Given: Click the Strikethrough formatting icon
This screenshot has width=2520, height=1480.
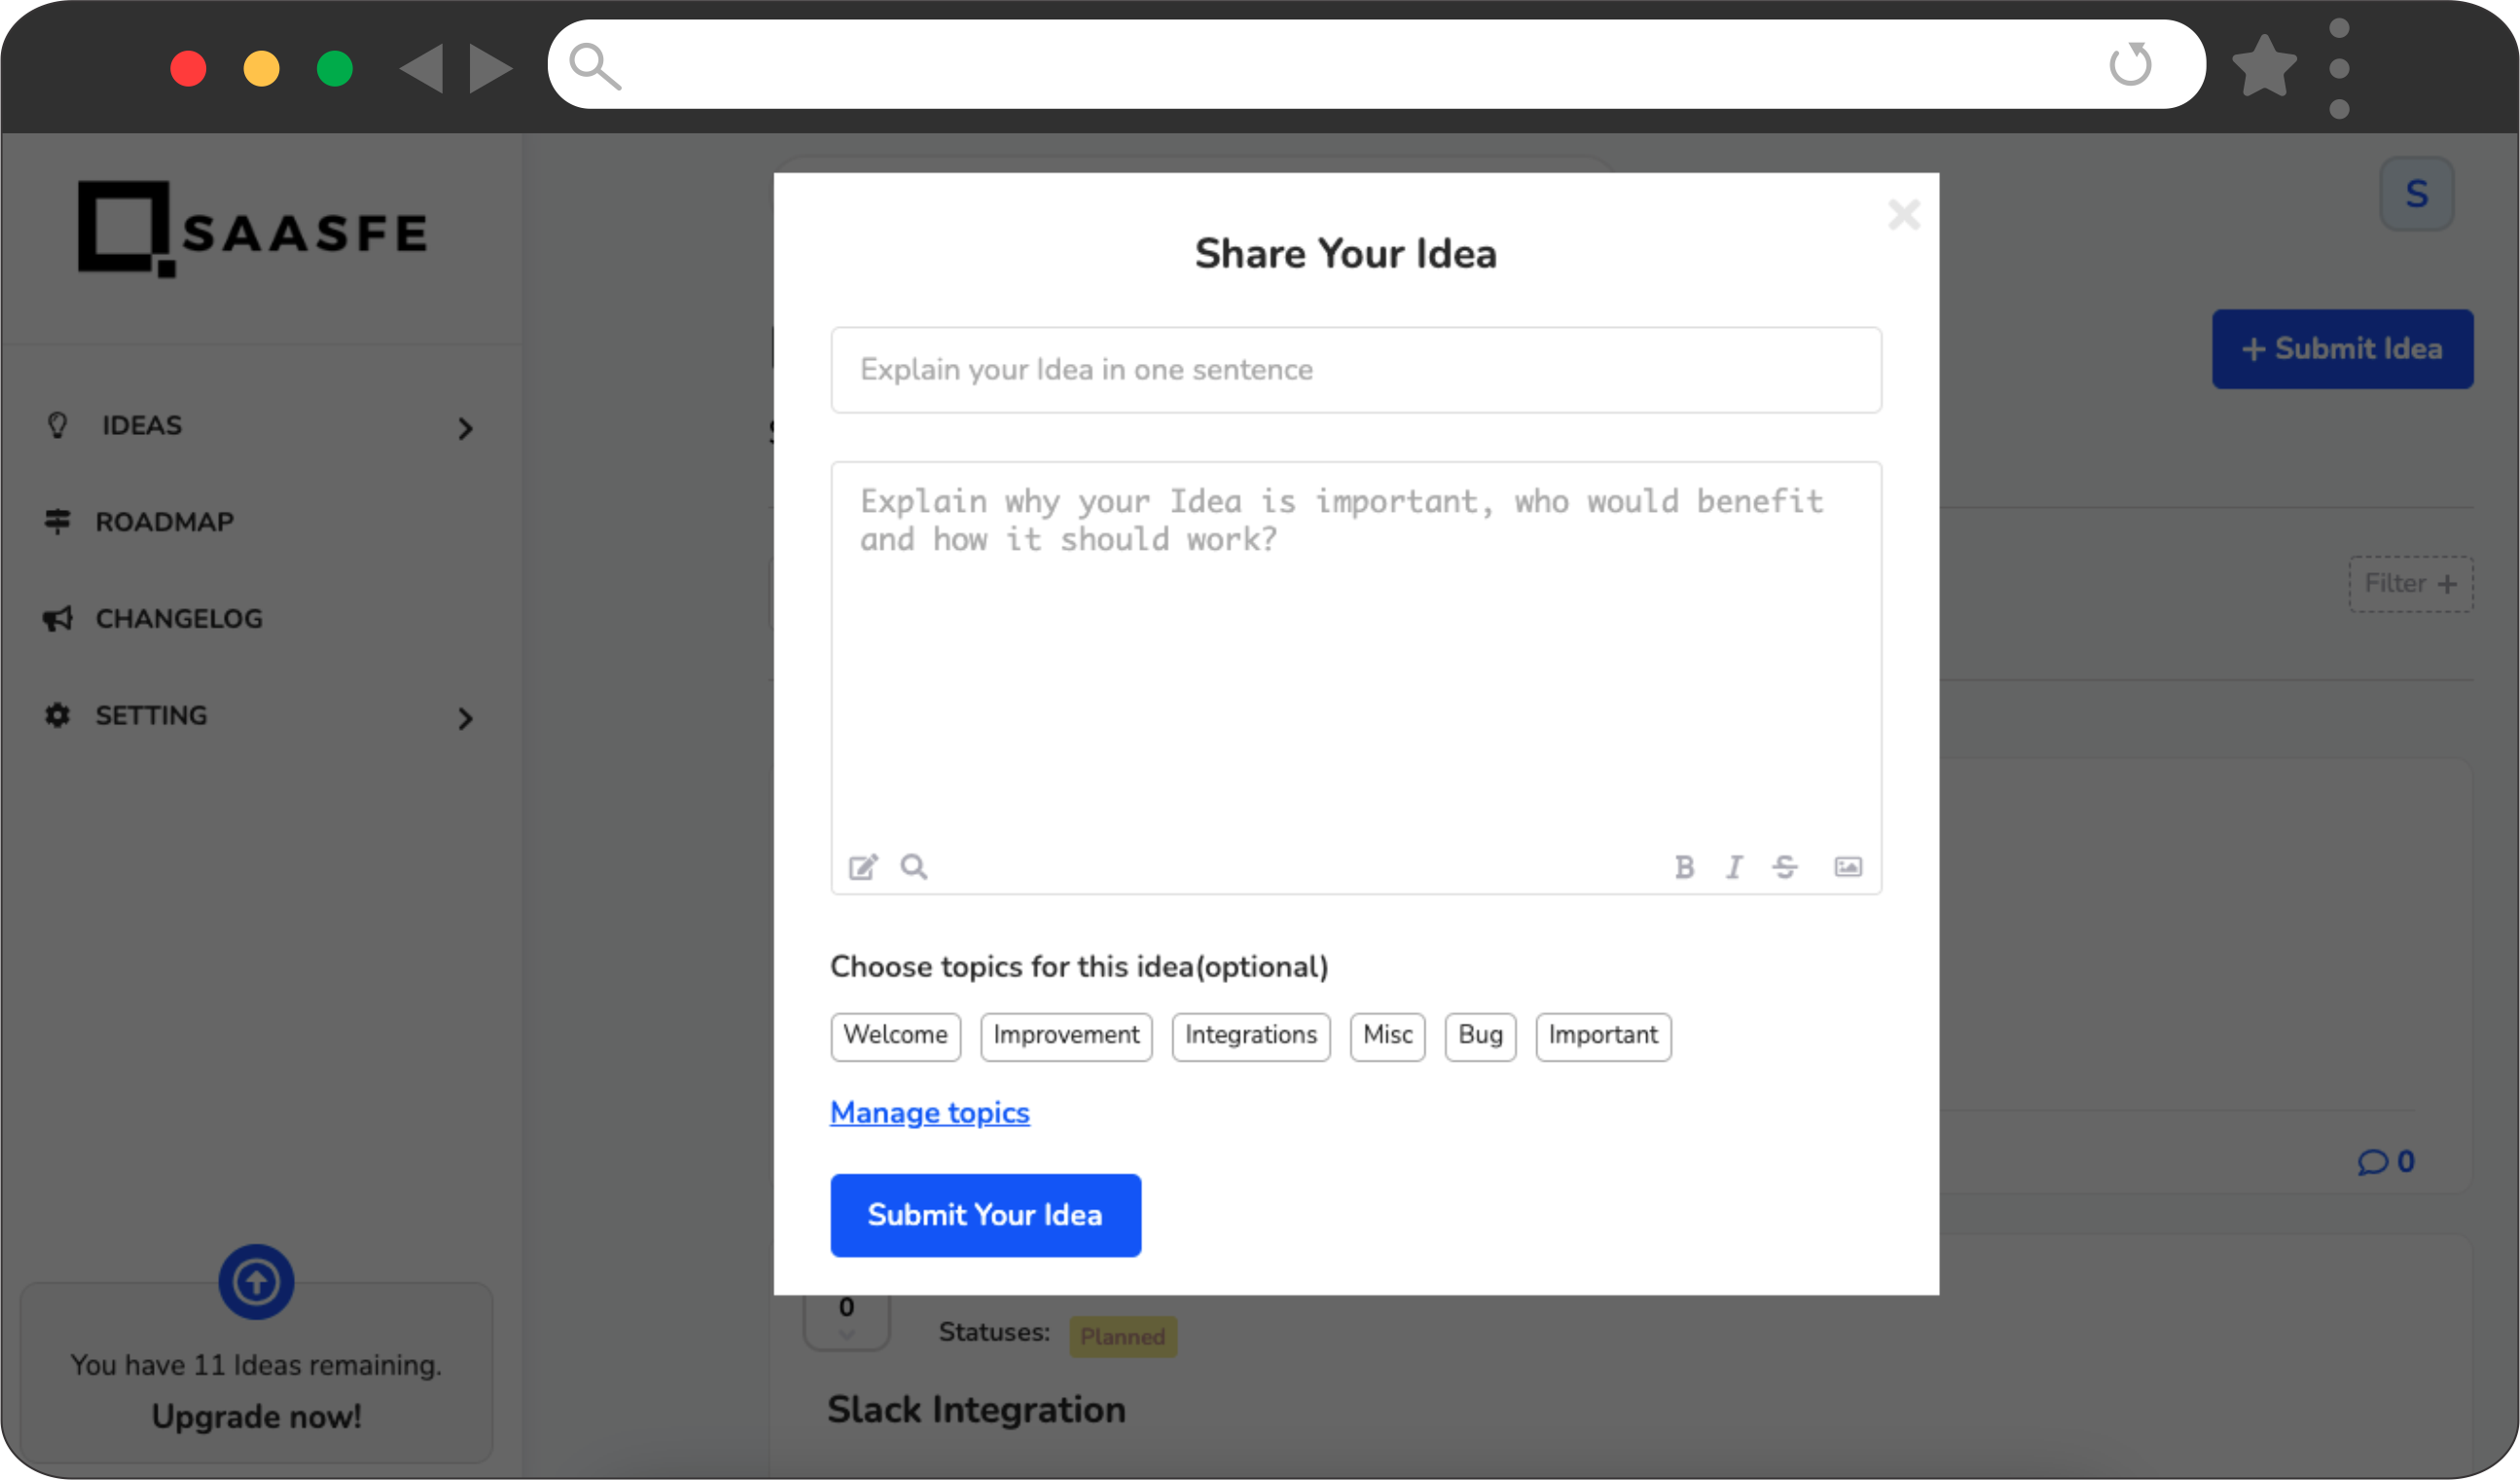Looking at the screenshot, I should [x=1783, y=865].
